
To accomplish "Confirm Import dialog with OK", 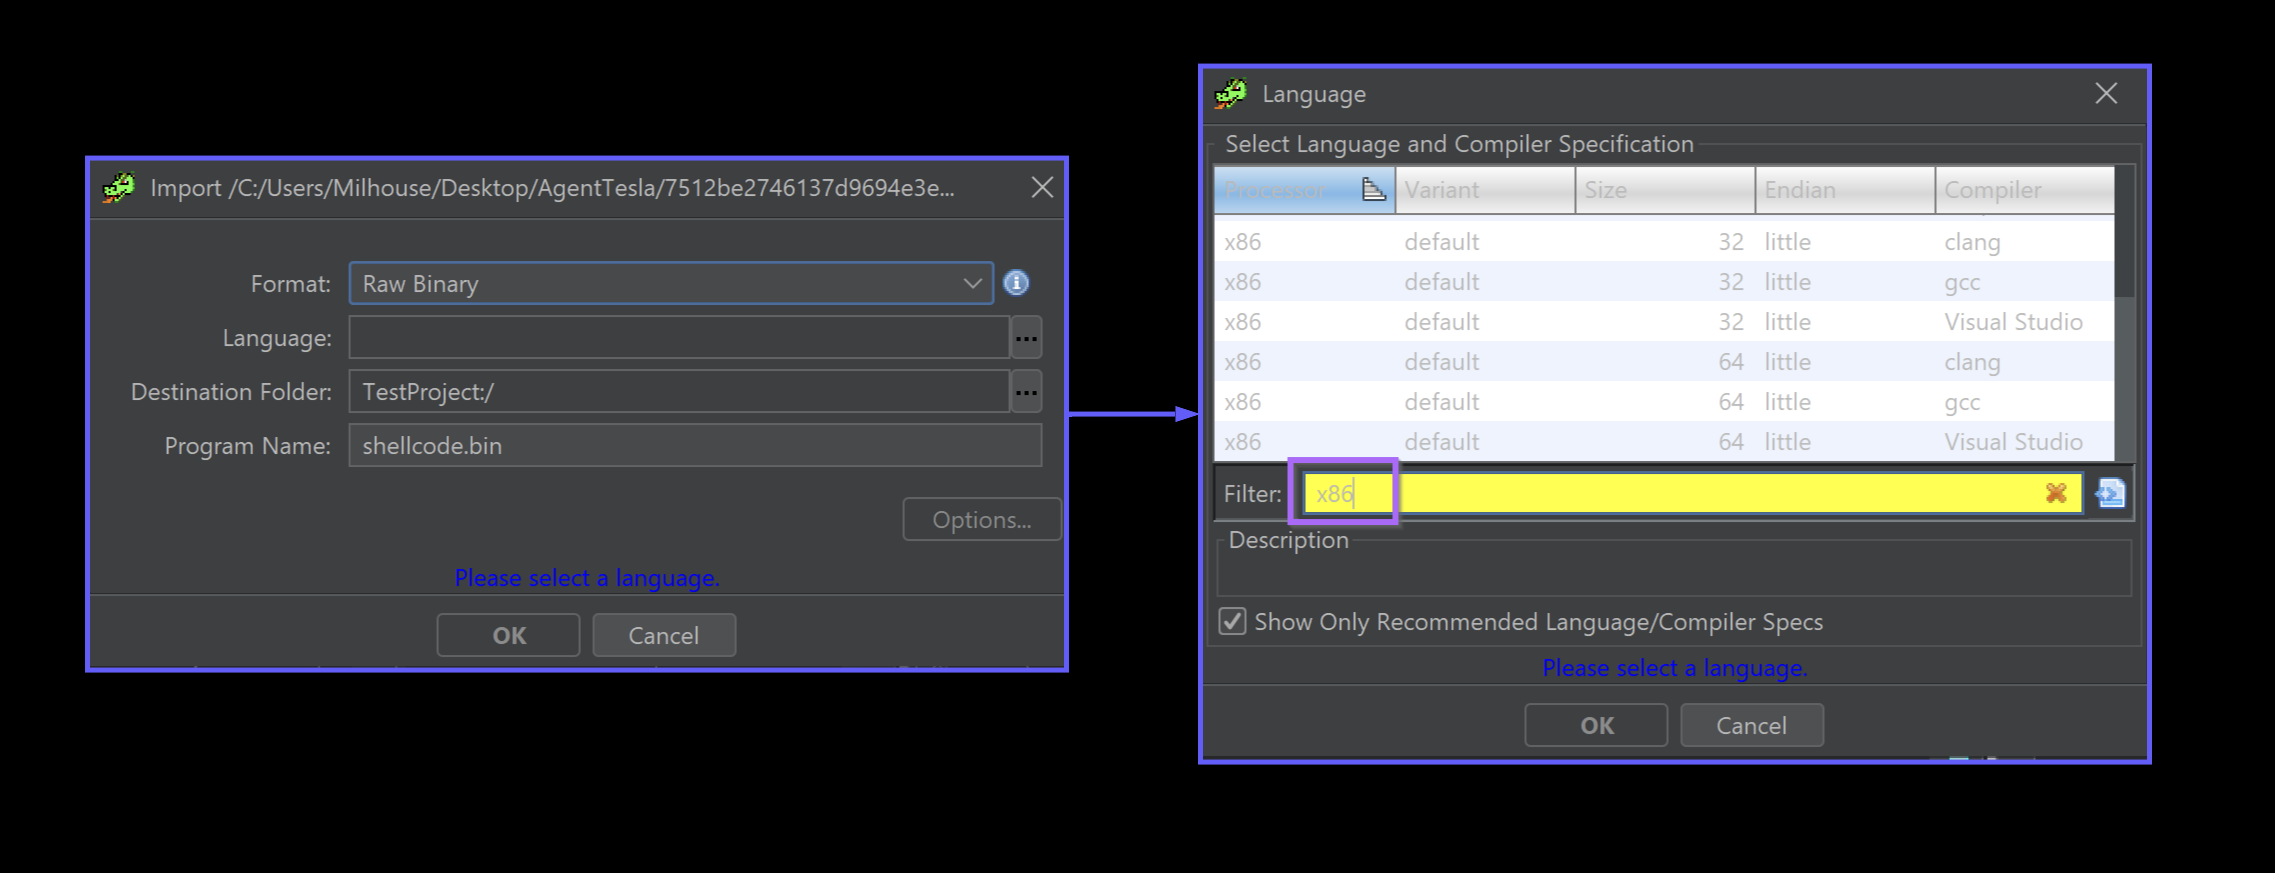I will point(508,635).
